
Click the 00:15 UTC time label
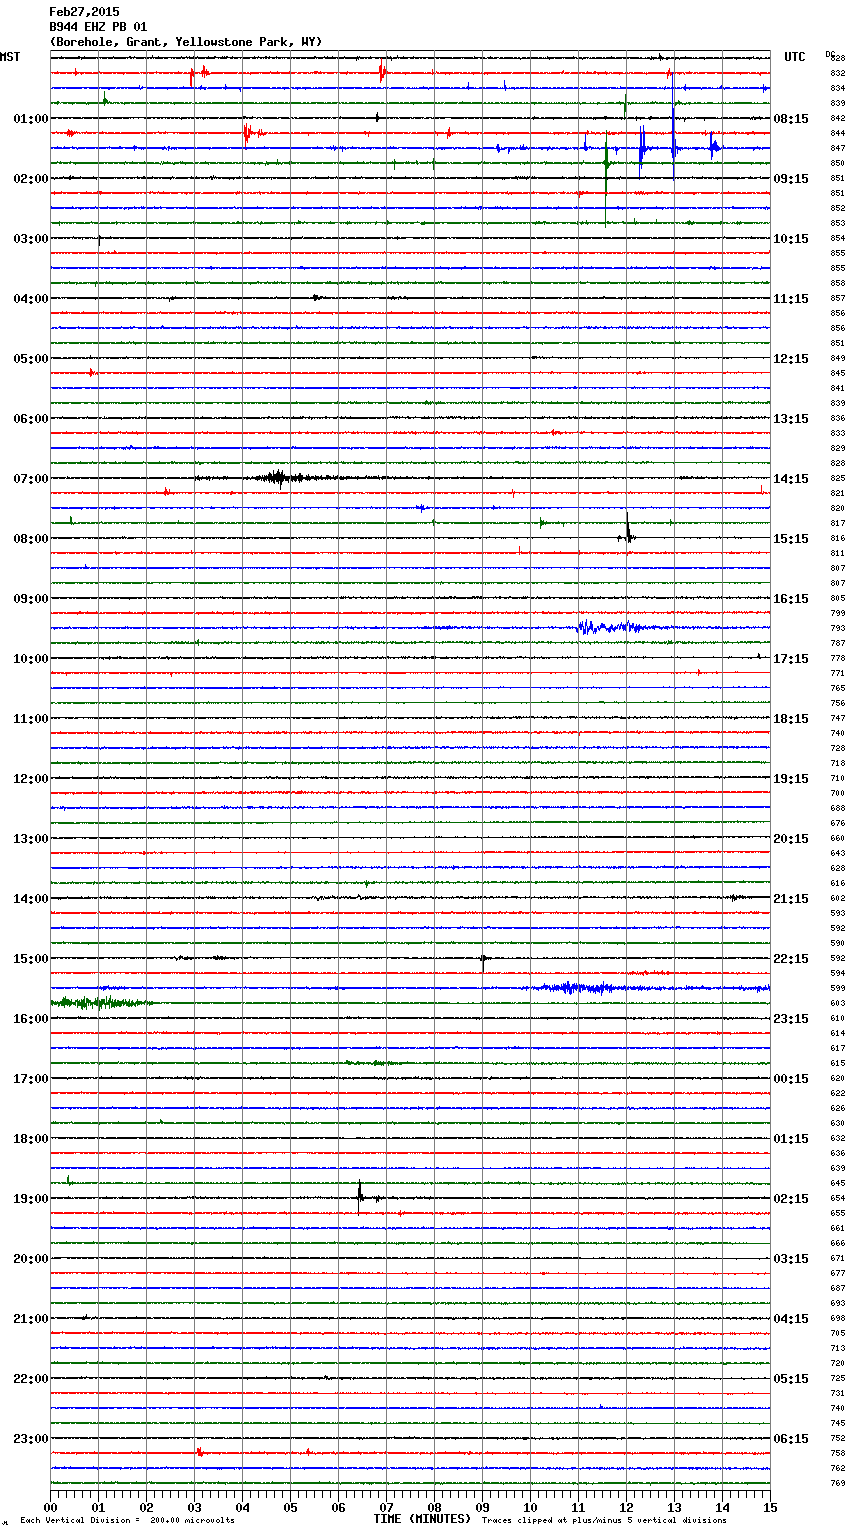(x=791, y=1079)
